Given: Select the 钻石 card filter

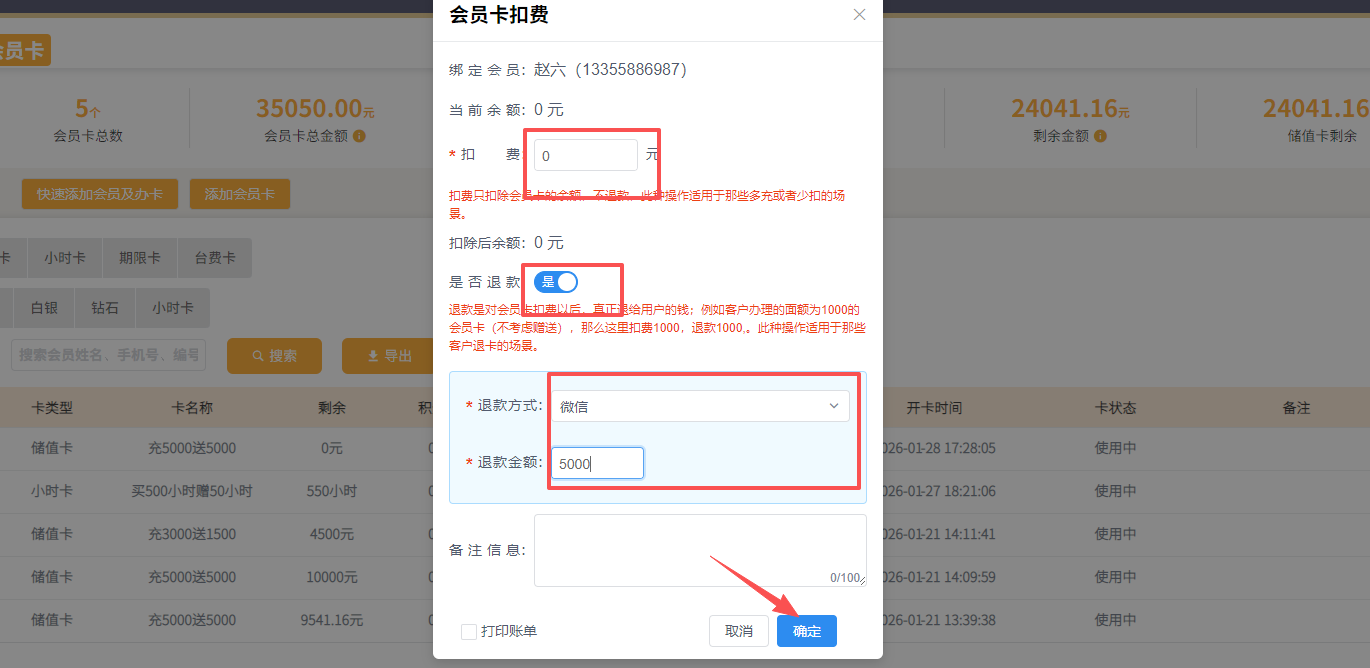Looking at the screenshot, I should point(105,307).
